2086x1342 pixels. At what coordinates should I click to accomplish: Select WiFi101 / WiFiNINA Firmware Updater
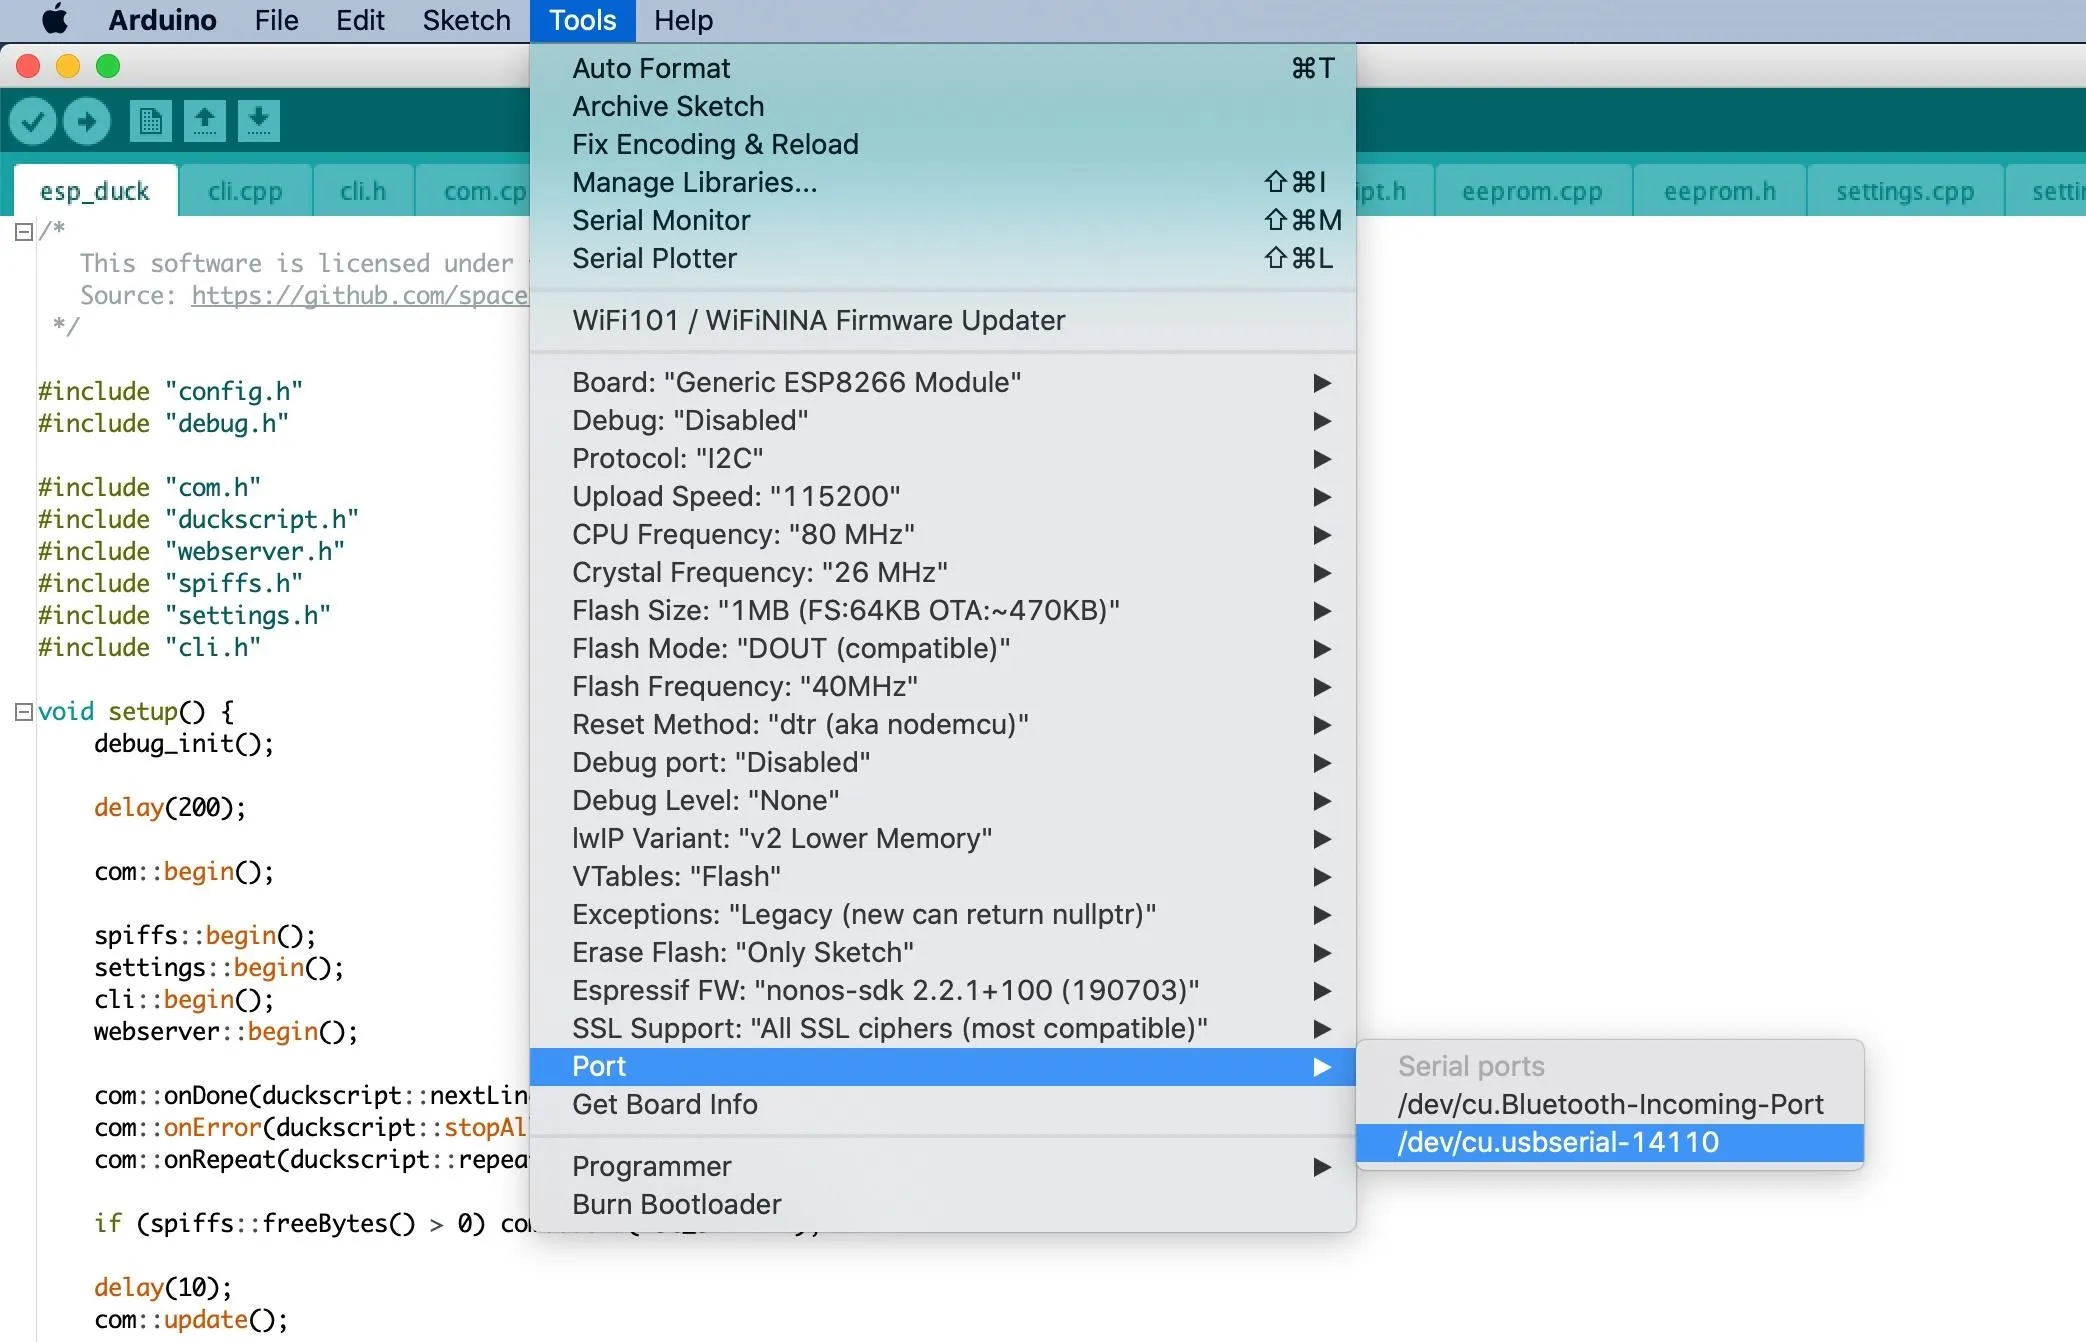943,321
